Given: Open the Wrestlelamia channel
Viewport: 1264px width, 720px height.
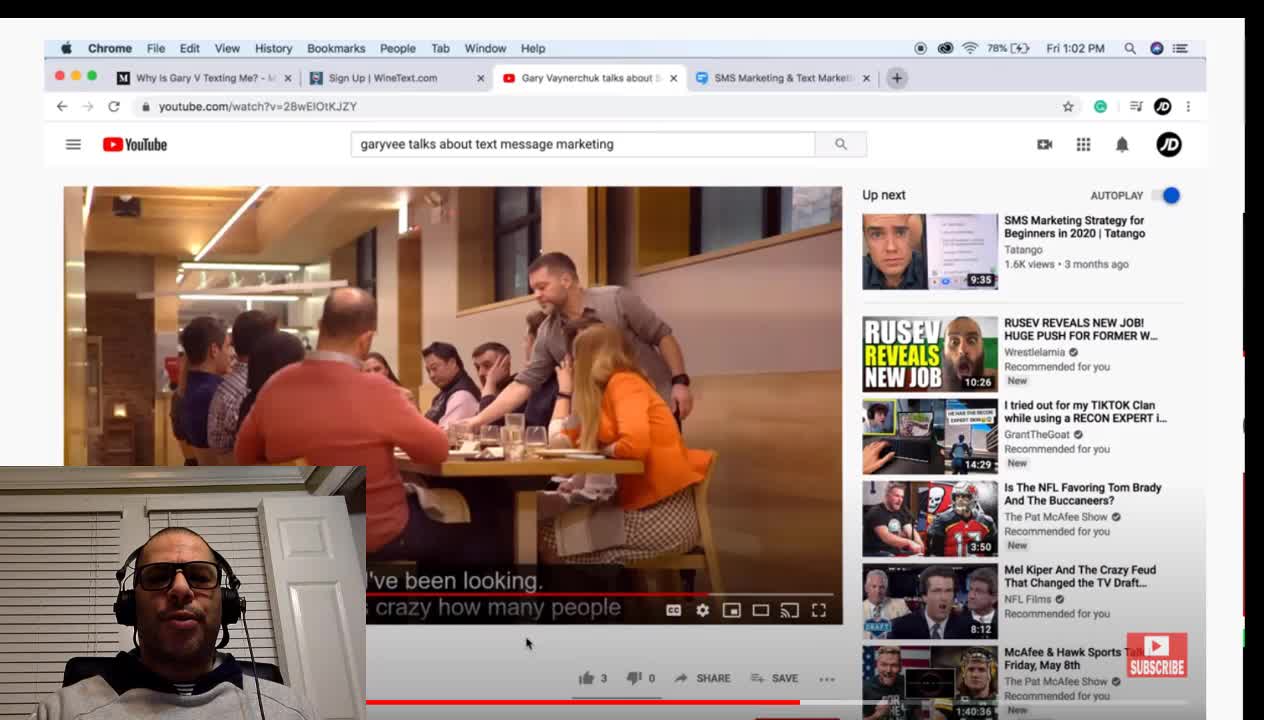Looking at the screenshot, I should 1034,352.
